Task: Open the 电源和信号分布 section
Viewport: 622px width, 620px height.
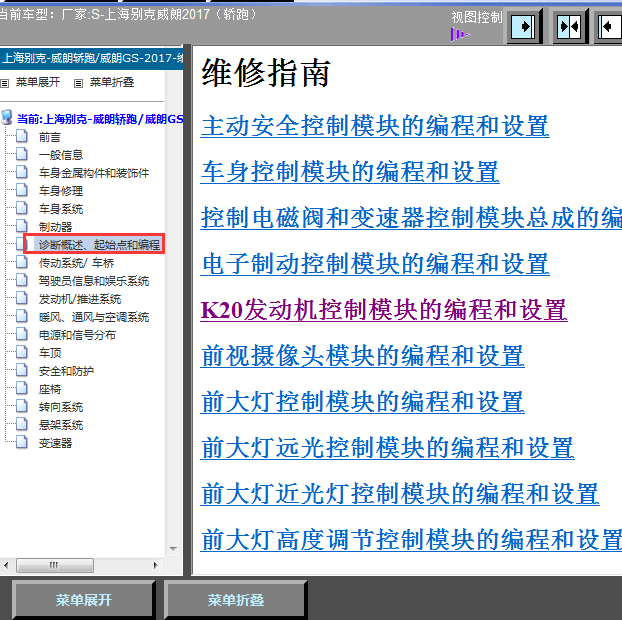Action: point(77,335)
